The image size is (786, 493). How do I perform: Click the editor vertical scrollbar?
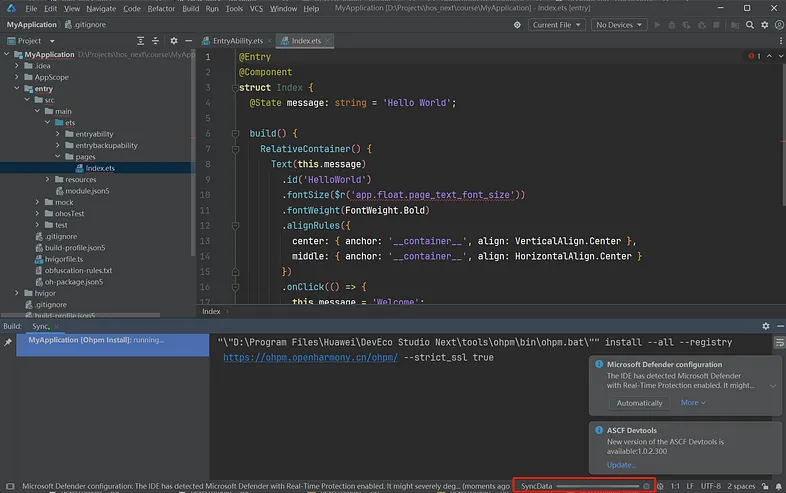tap(783, 133)
